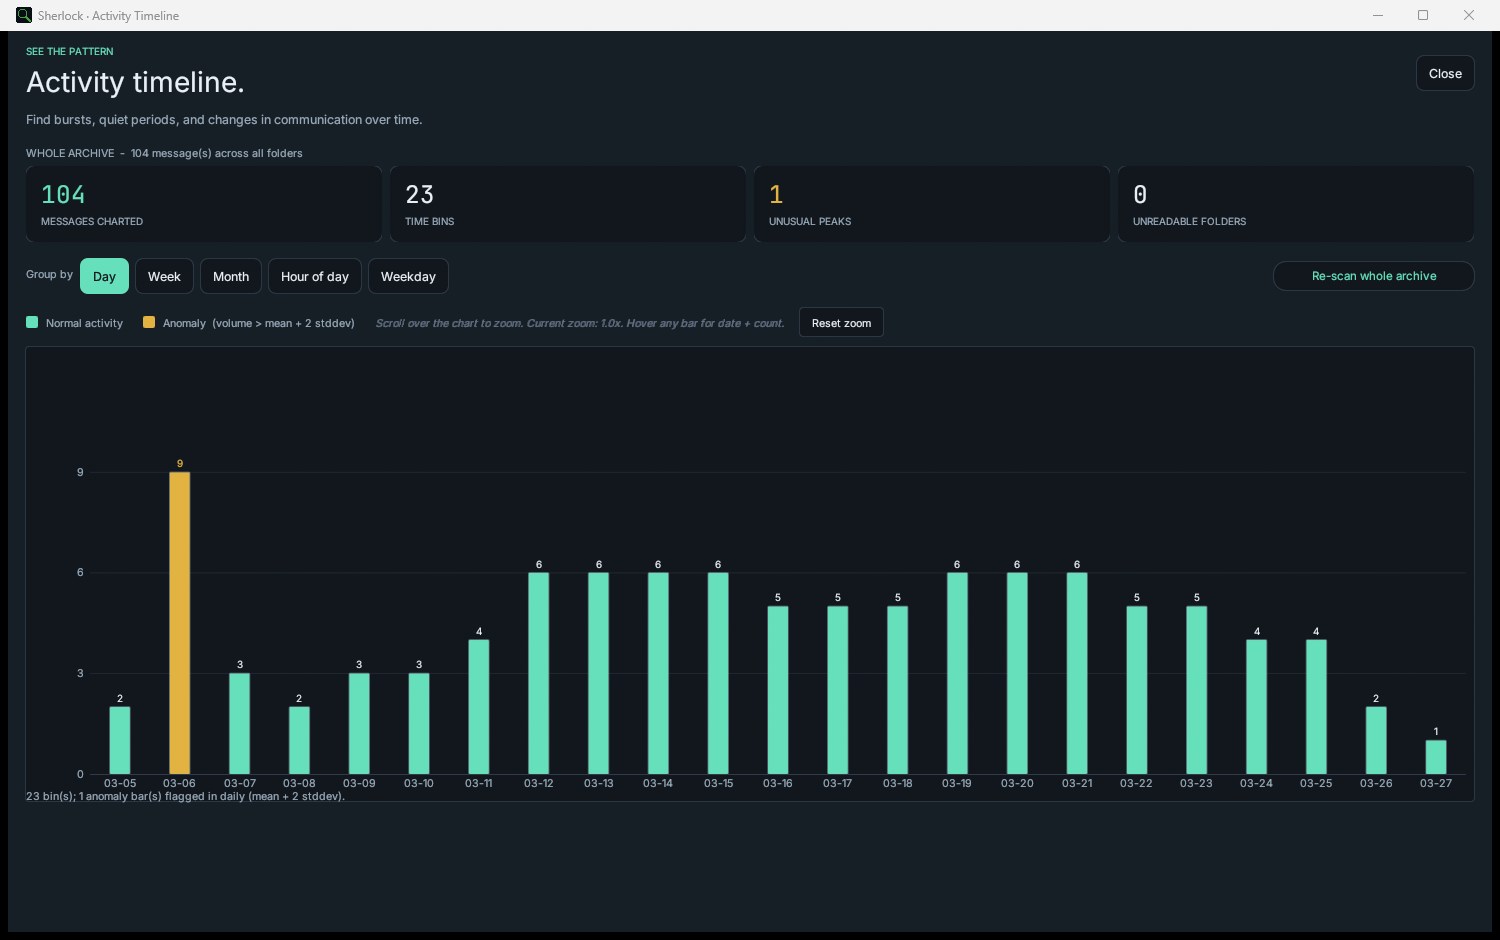1500x940 pixels.
Task: Click the 03-20 date label on axis
Action: point(1017,783)
